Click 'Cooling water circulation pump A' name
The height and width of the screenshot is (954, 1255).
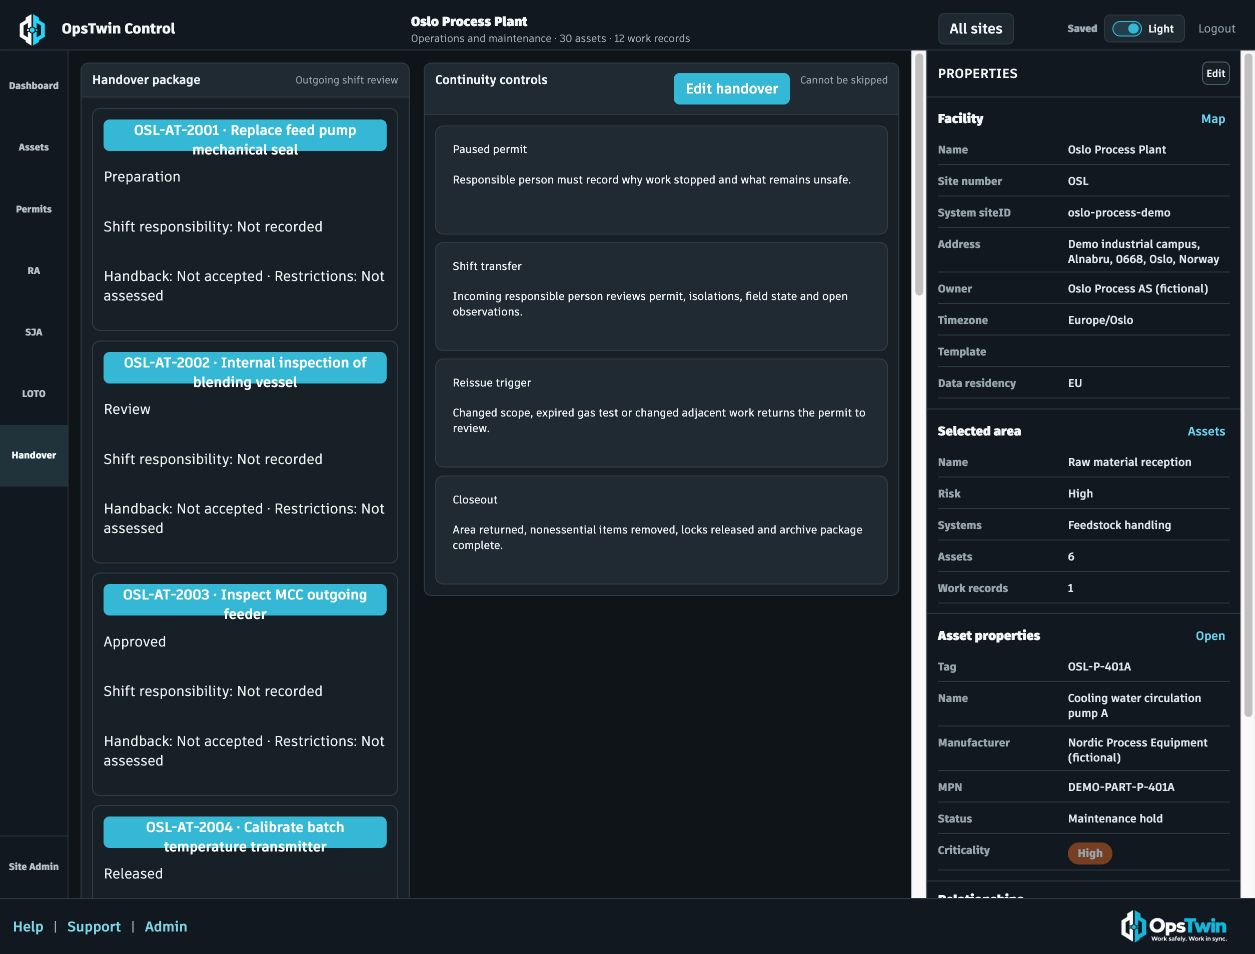1134,706
